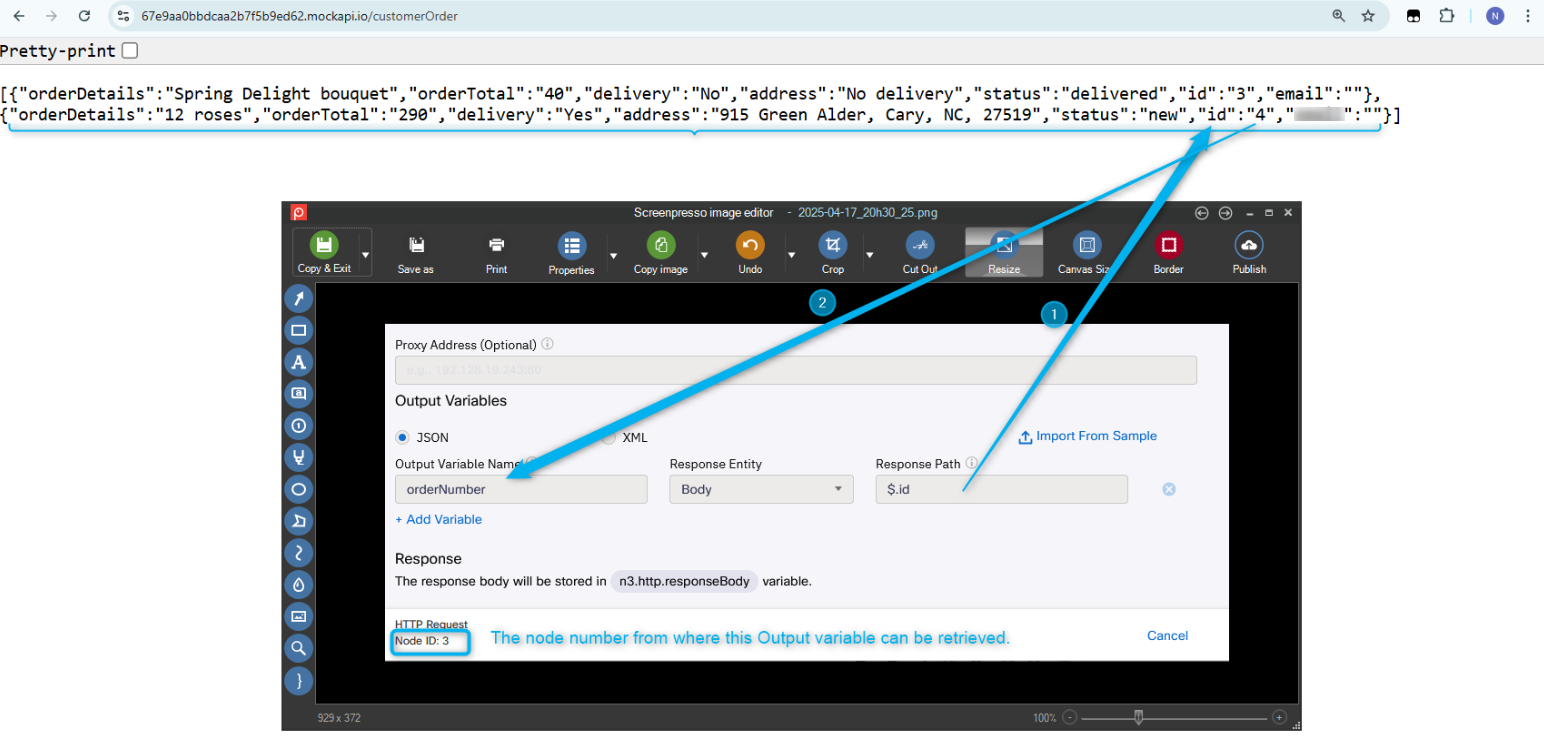This screenshot has width=1544, height=745.
Task: Activate the Magnifier tool in sidebar
Action: (x=298, y=648)
